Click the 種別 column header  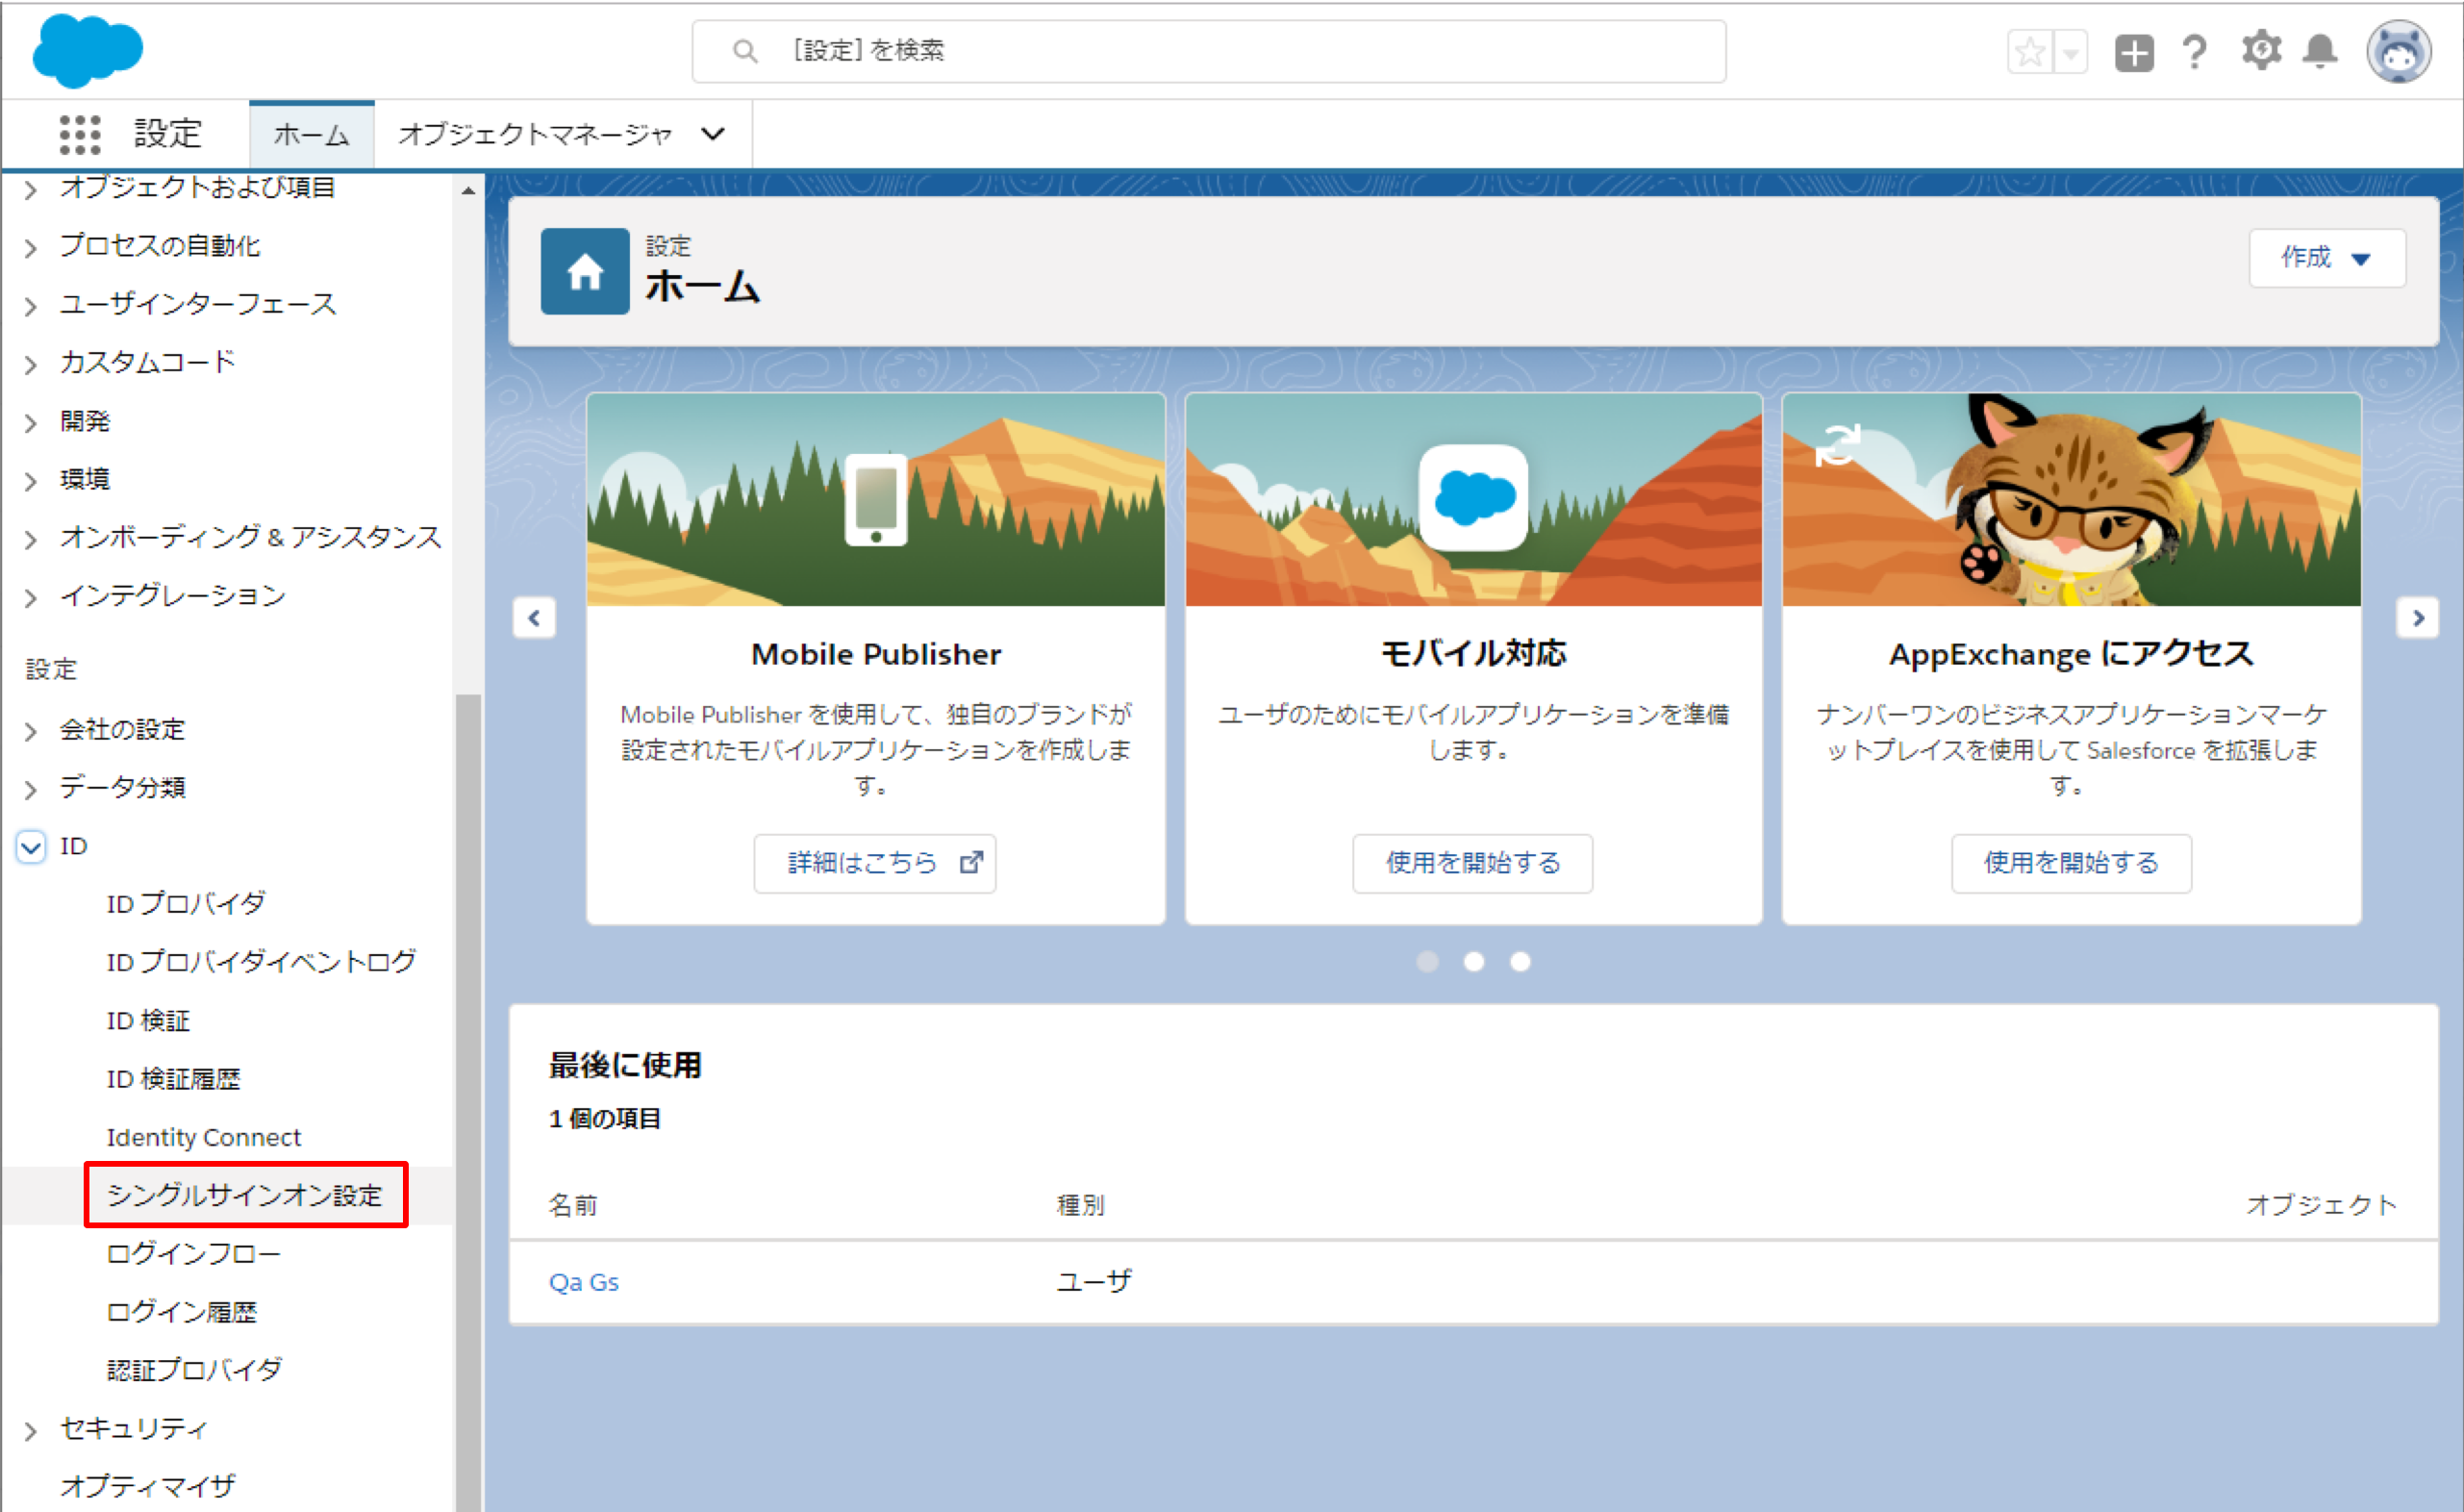click(x=1081, y=1205)
